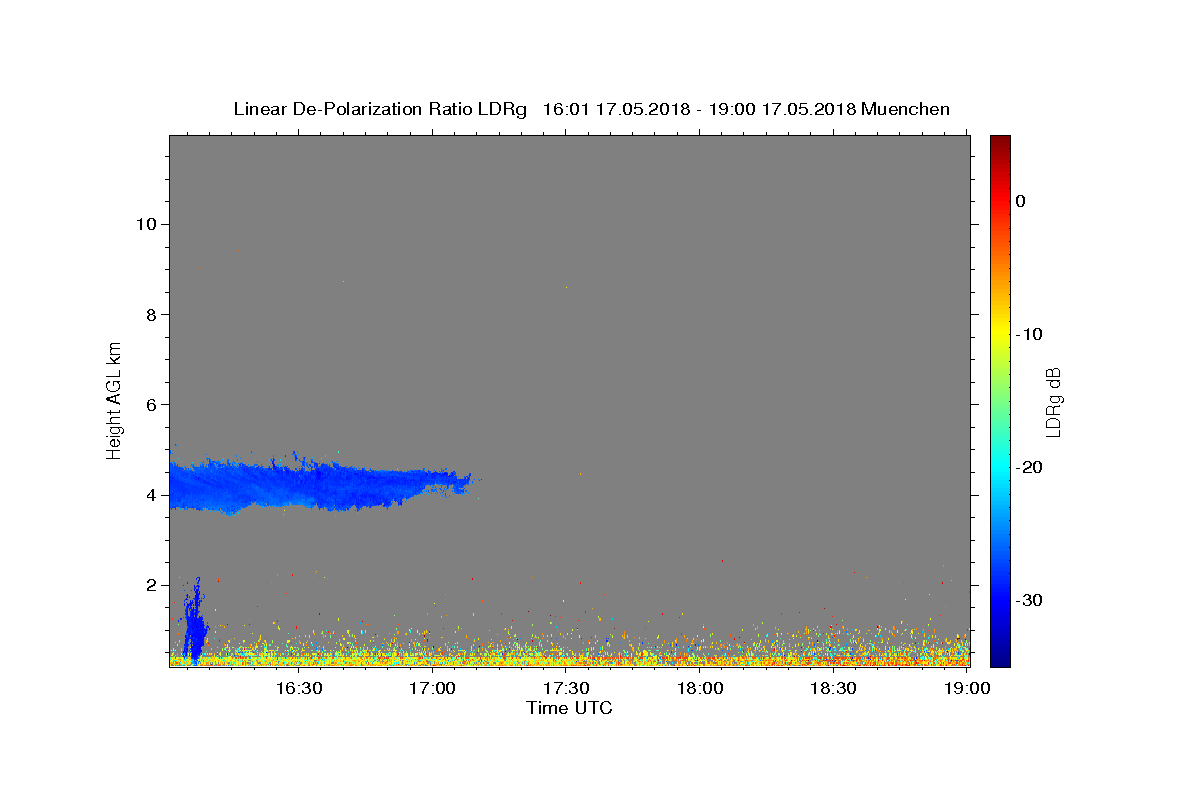The height and width of the screenshot is (800, 1200).
Task: Click the 'LDRg dB' colorbar label
Action: coord(1052,402)
